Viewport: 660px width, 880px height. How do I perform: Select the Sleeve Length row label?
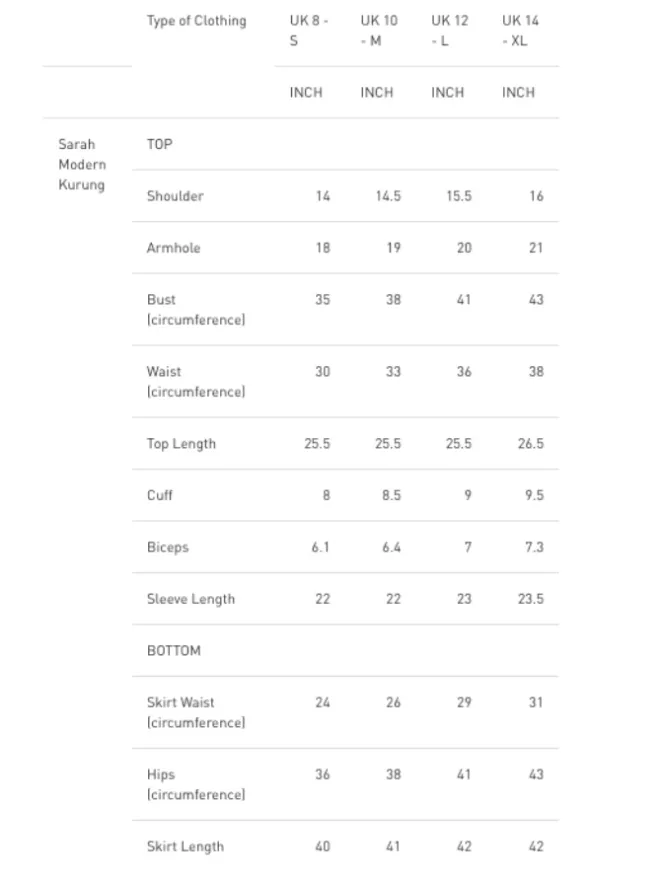tap(191, 599)
